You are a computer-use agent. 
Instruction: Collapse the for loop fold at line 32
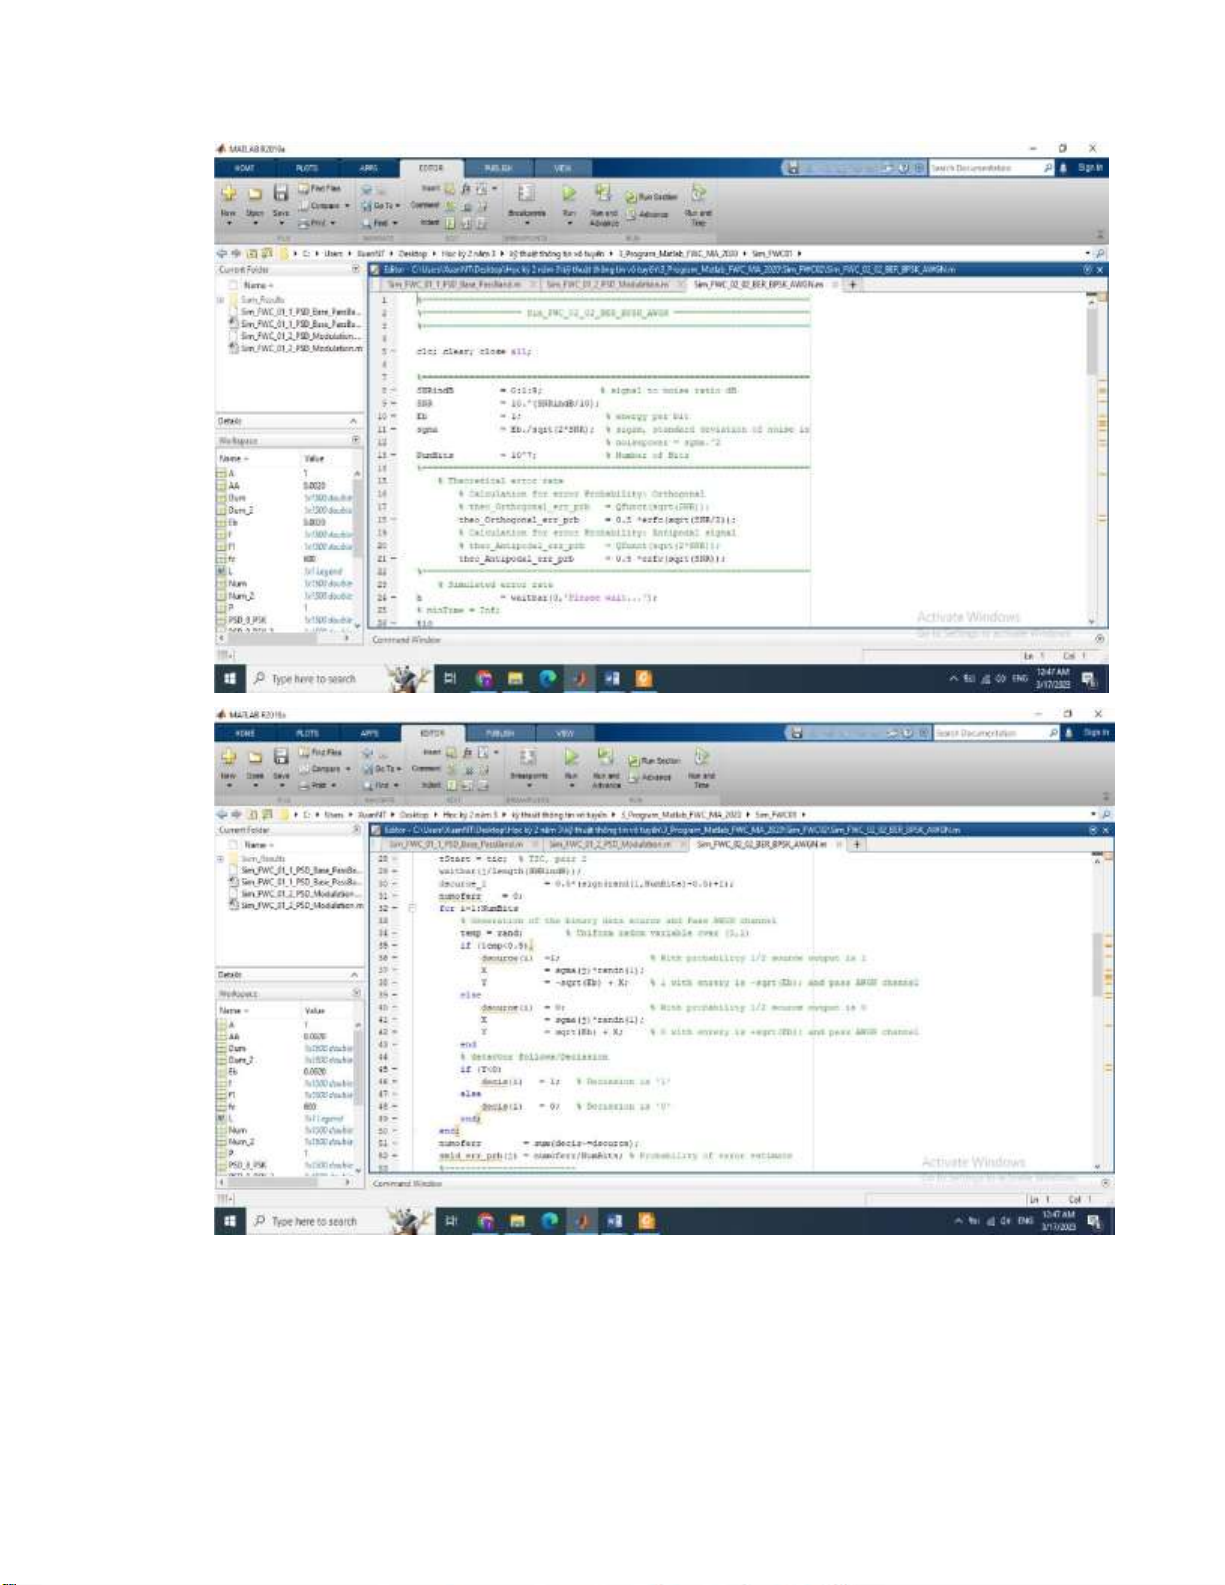411,908
